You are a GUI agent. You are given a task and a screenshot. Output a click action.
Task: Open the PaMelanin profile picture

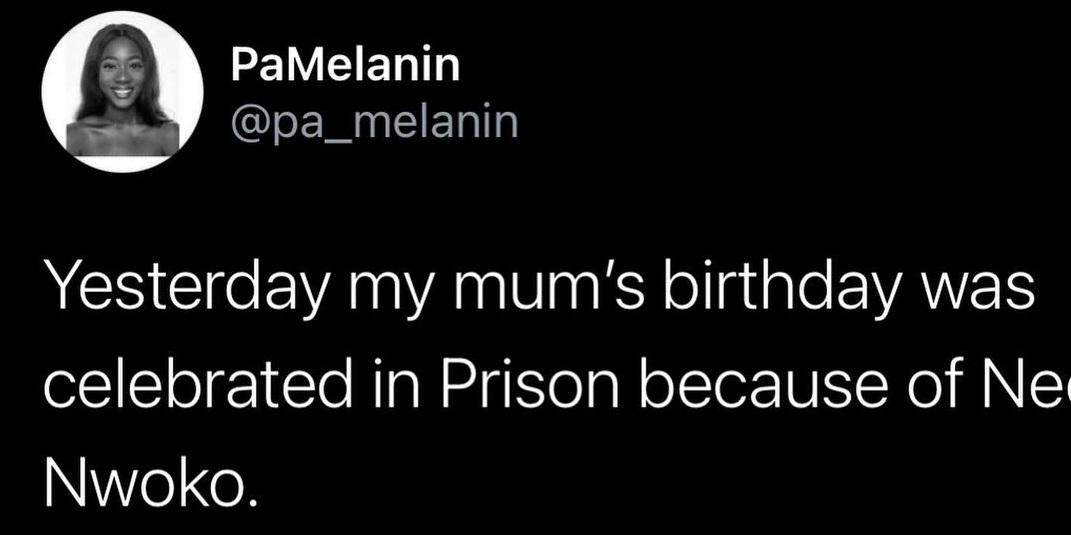click(x=122, y=92)
